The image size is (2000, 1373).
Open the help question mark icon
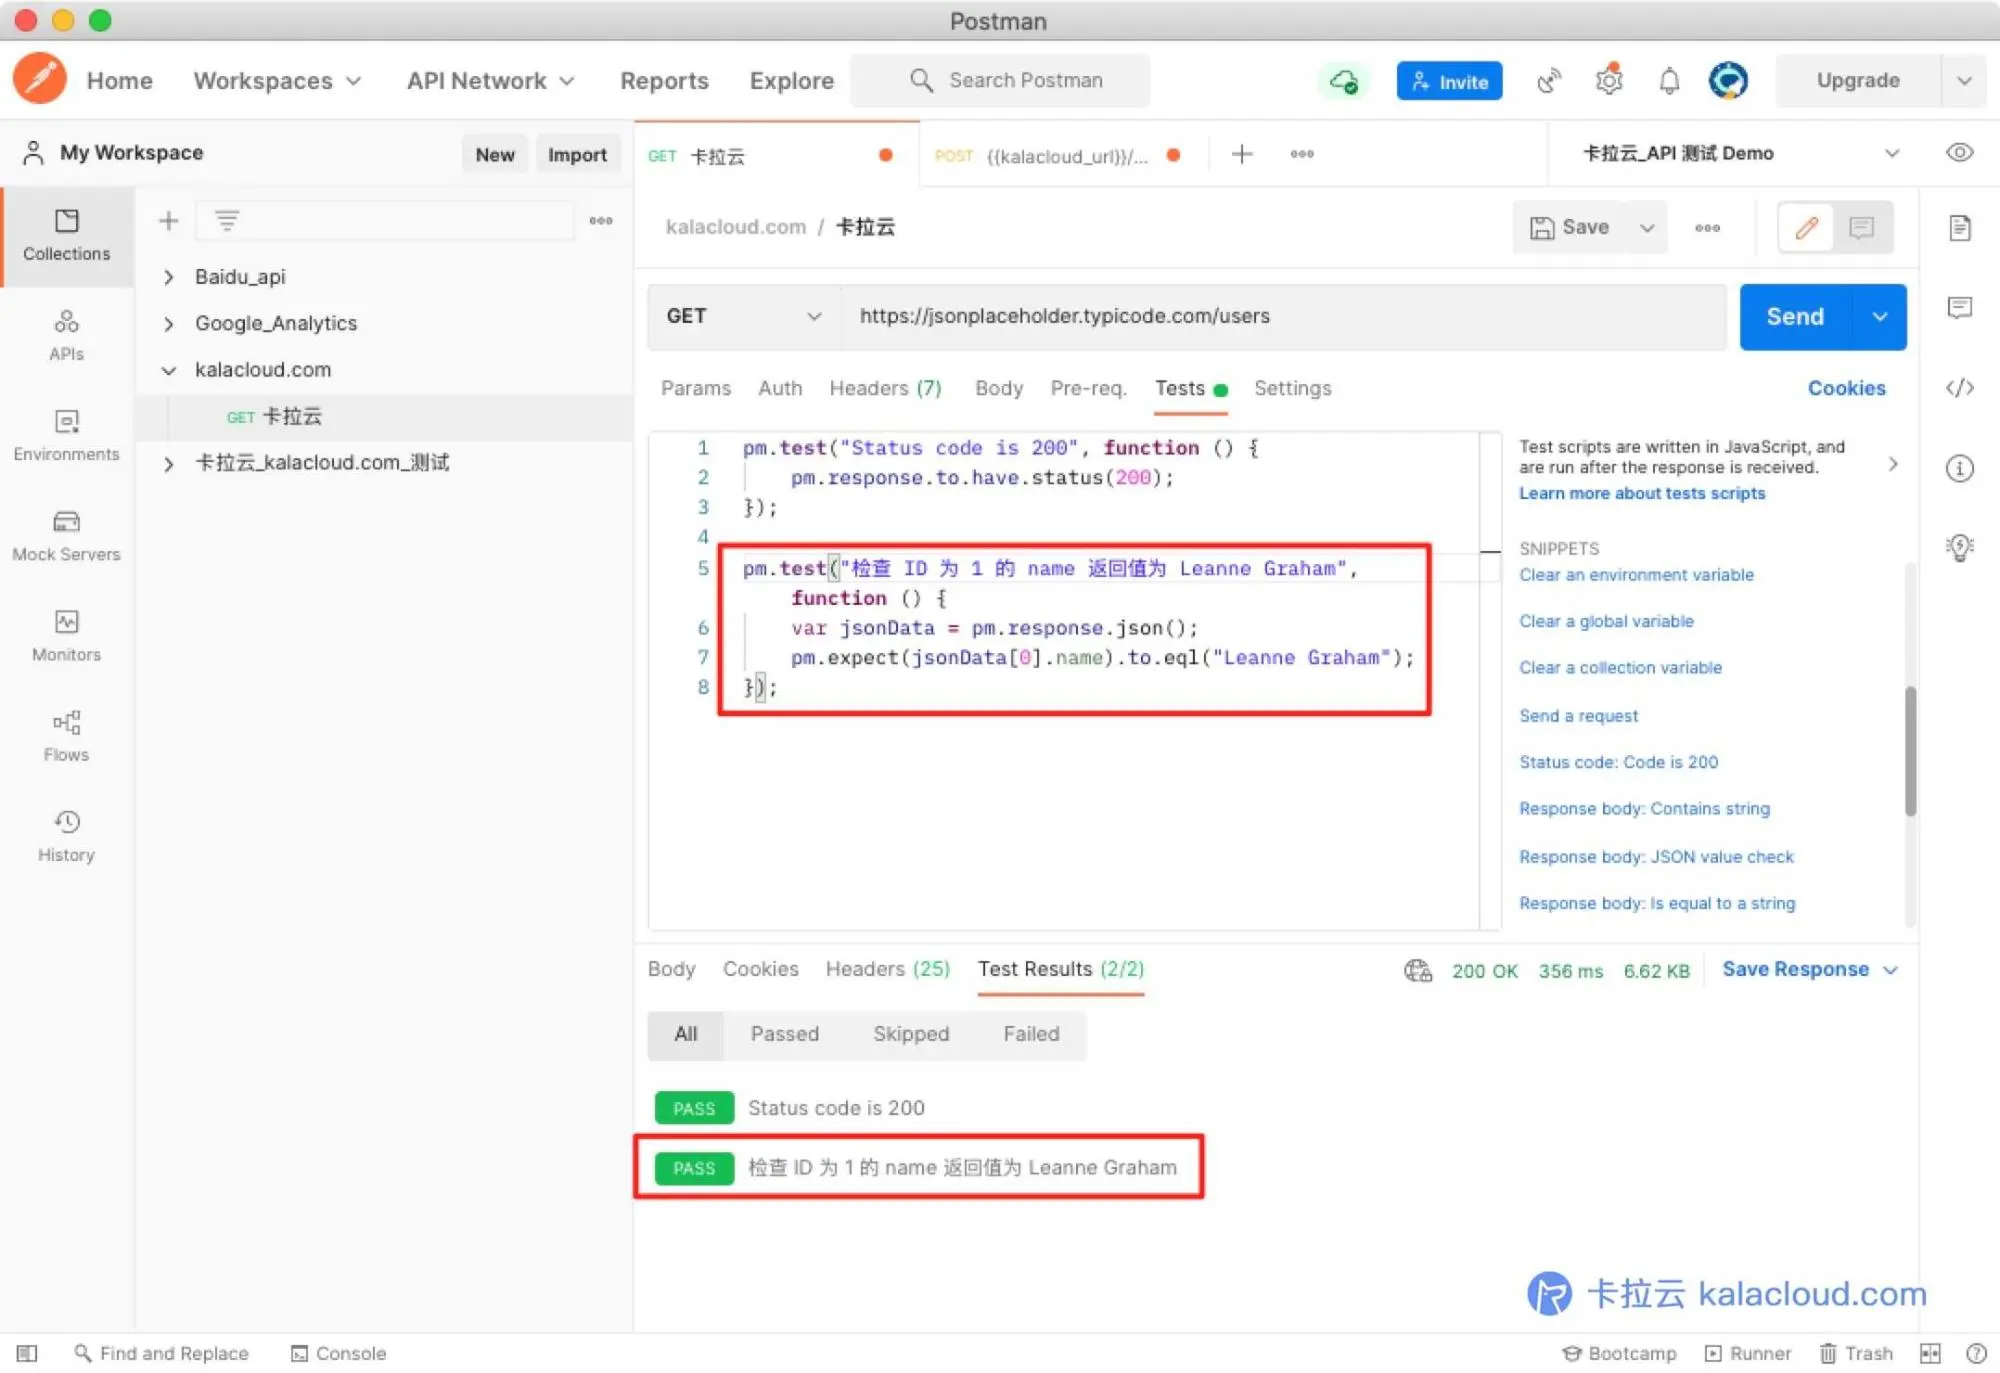pos(1976,1353)
